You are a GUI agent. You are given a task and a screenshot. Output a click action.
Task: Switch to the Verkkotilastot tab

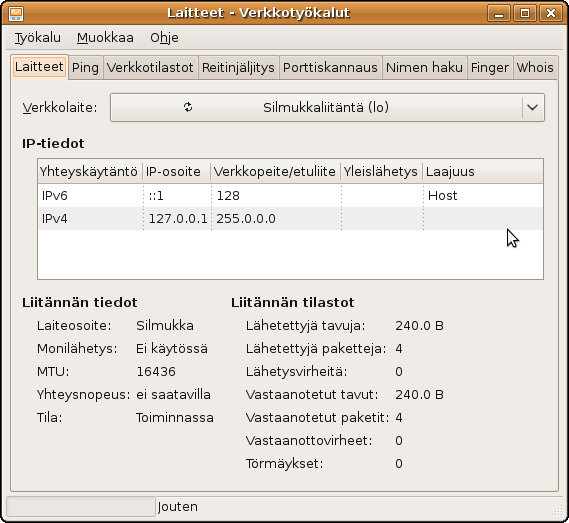pos(150,68)
